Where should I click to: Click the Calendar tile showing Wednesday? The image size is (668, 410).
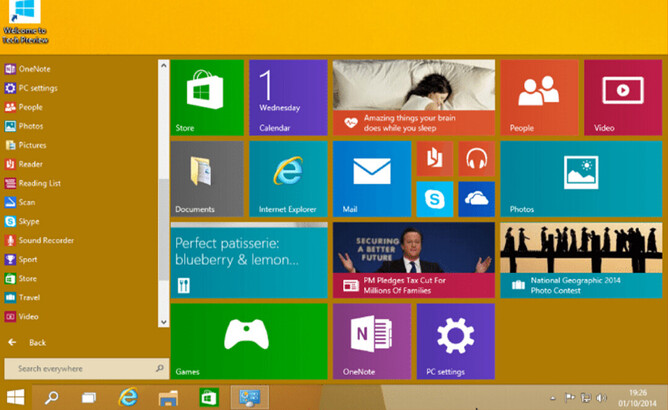[287, 97]
